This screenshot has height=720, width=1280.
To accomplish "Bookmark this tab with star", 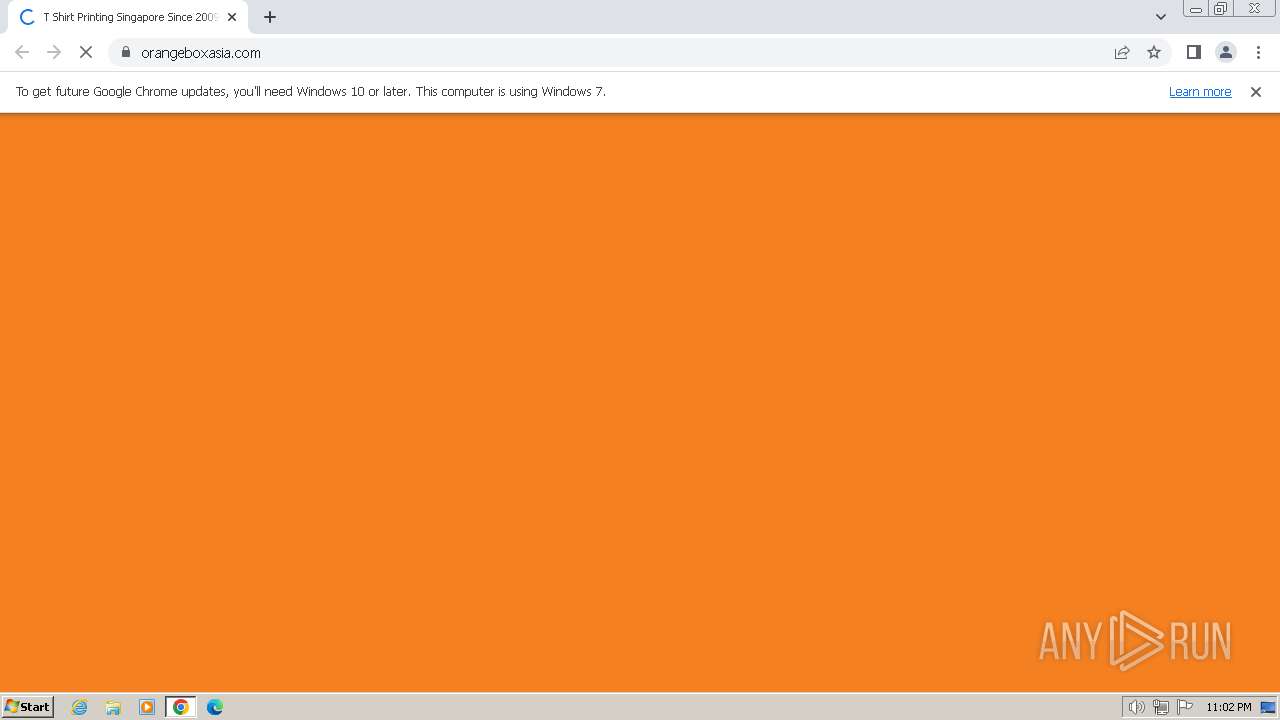I will [1154, 52].
